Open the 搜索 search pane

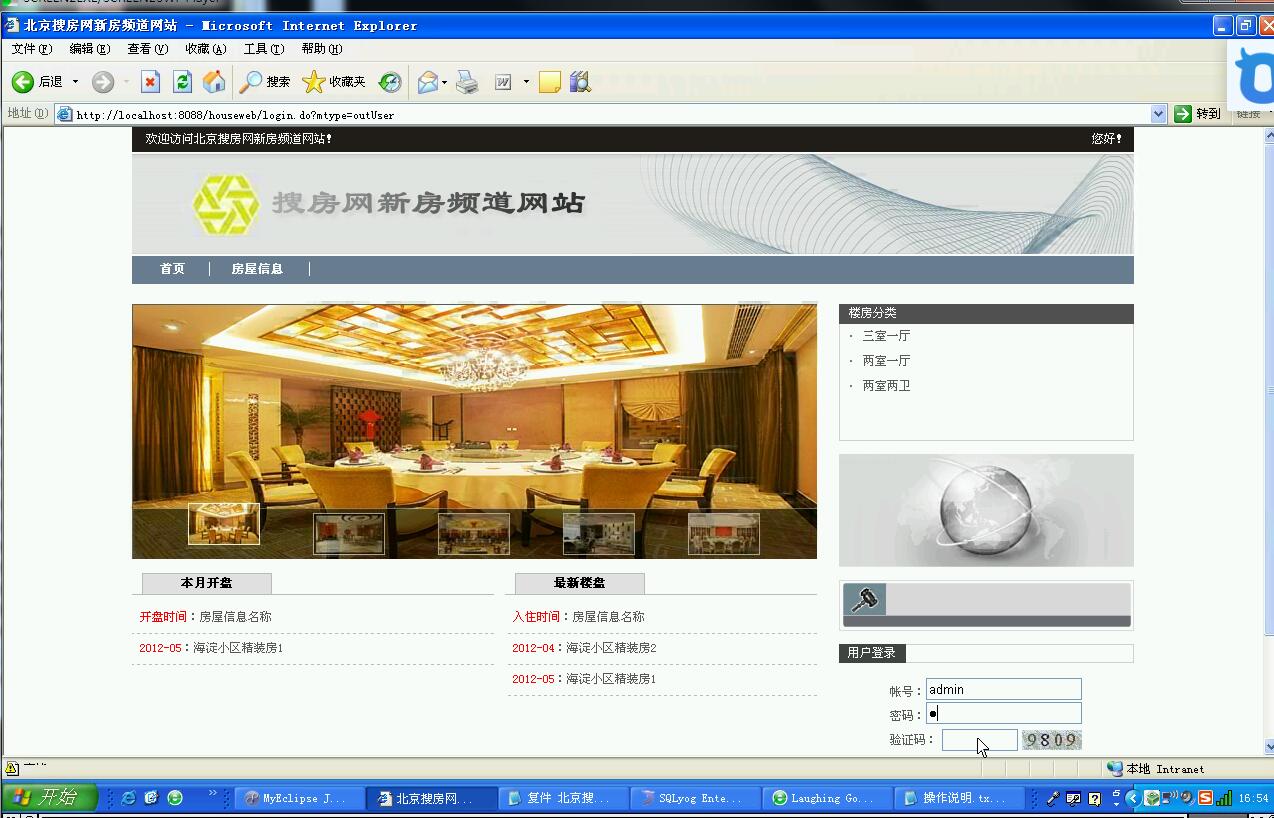[x=265, y=82]
